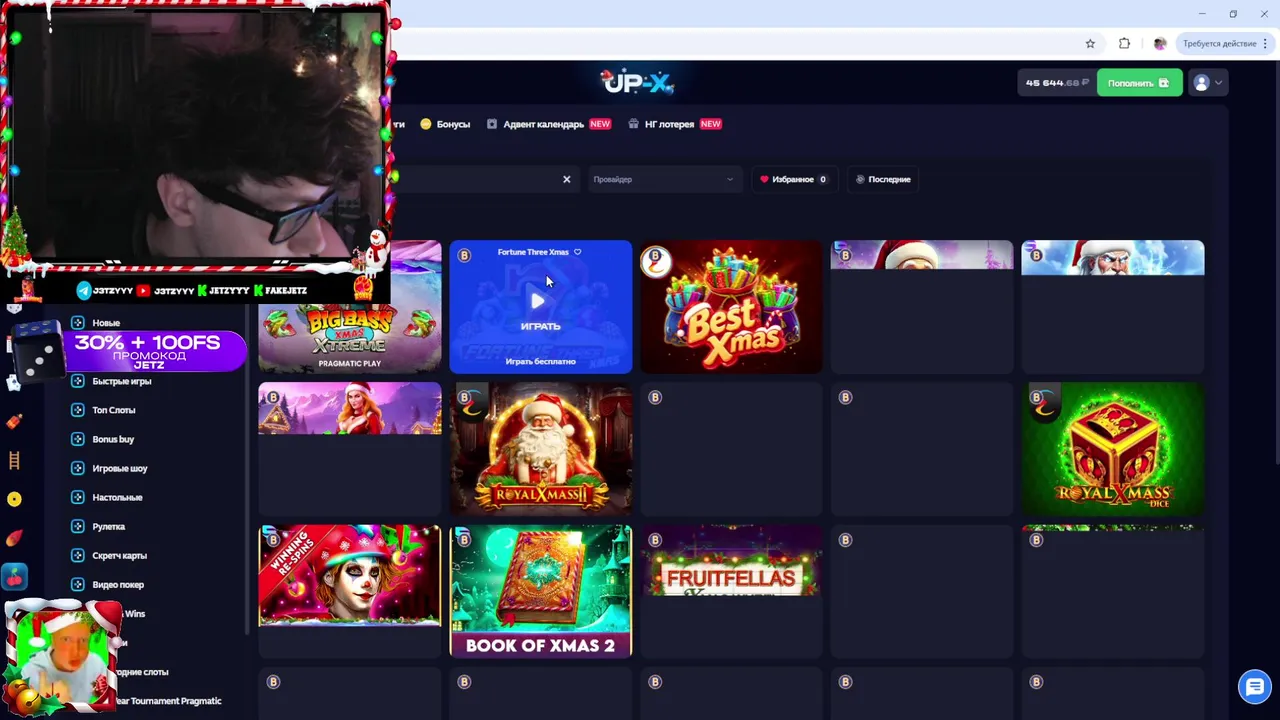1280x720 pixels.
Task: Open the live chat support bubble
Action: pos(1253,687)
